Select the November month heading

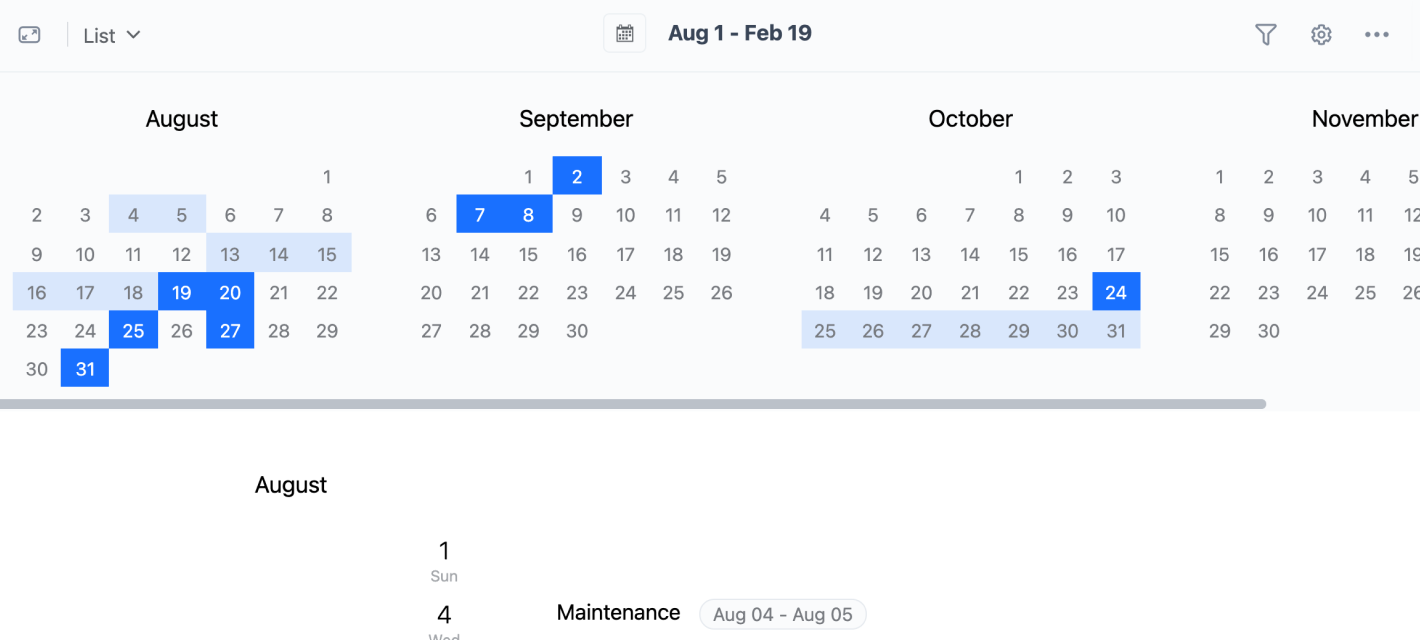pyautogui.click(x=1365, y=119)
